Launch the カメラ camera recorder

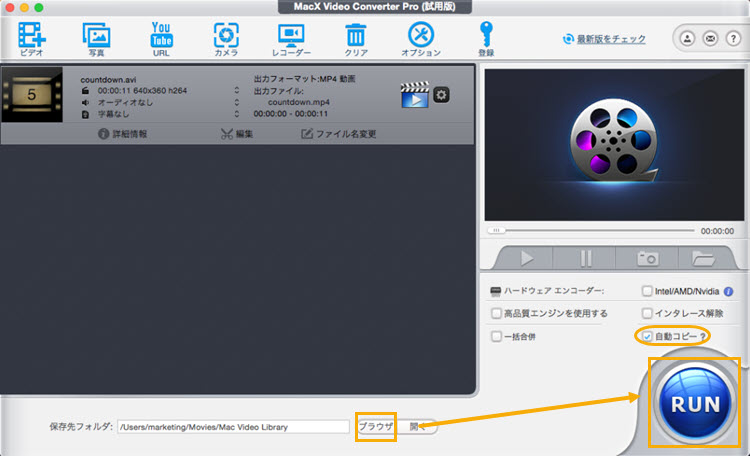pyautogui.click(x=226, y=39)
